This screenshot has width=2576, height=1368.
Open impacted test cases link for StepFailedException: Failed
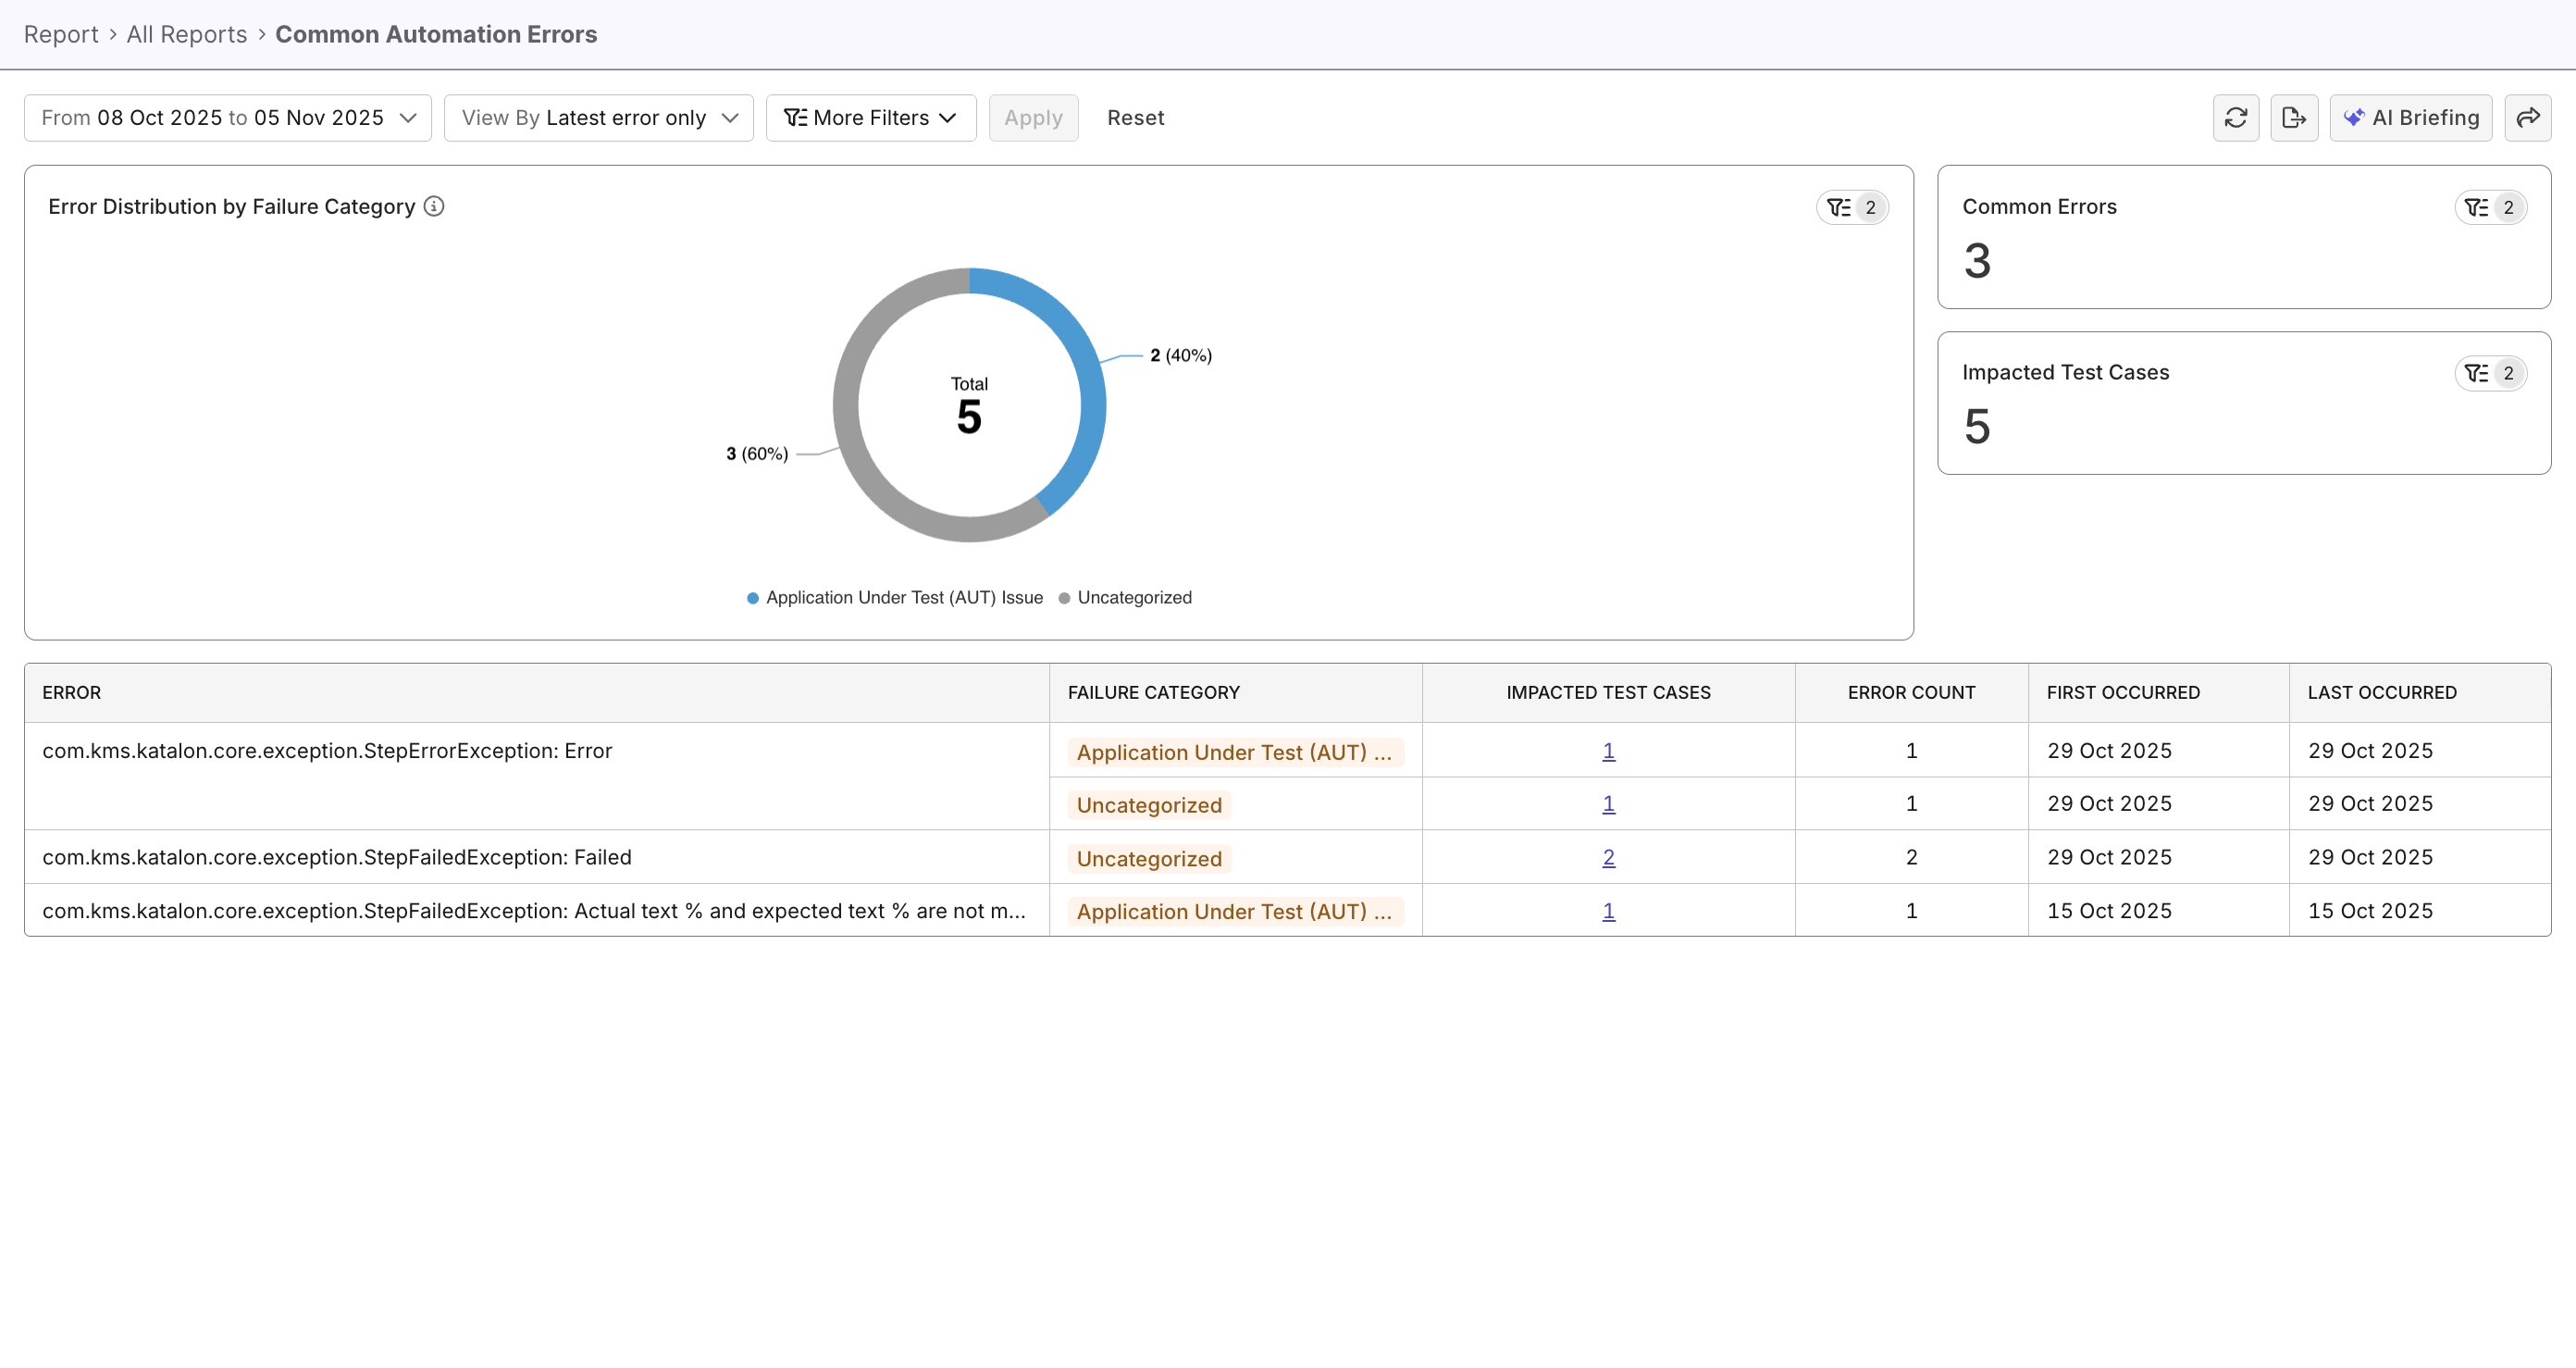tap(1607, 857)
